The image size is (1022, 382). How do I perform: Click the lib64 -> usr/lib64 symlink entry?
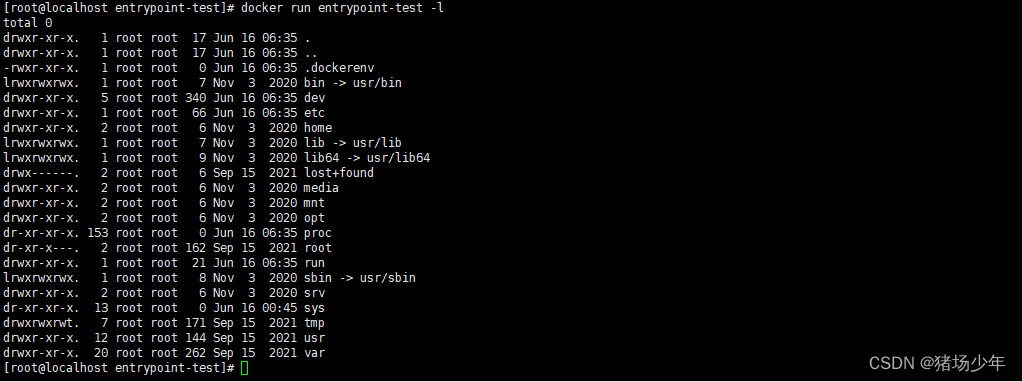(x=367, y=158)
